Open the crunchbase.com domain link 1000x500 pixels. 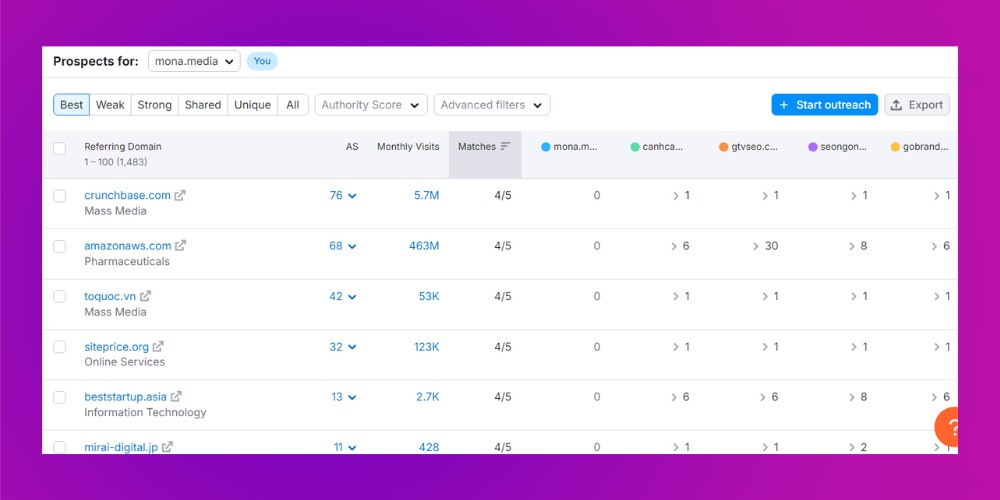[x=128, y=195]
